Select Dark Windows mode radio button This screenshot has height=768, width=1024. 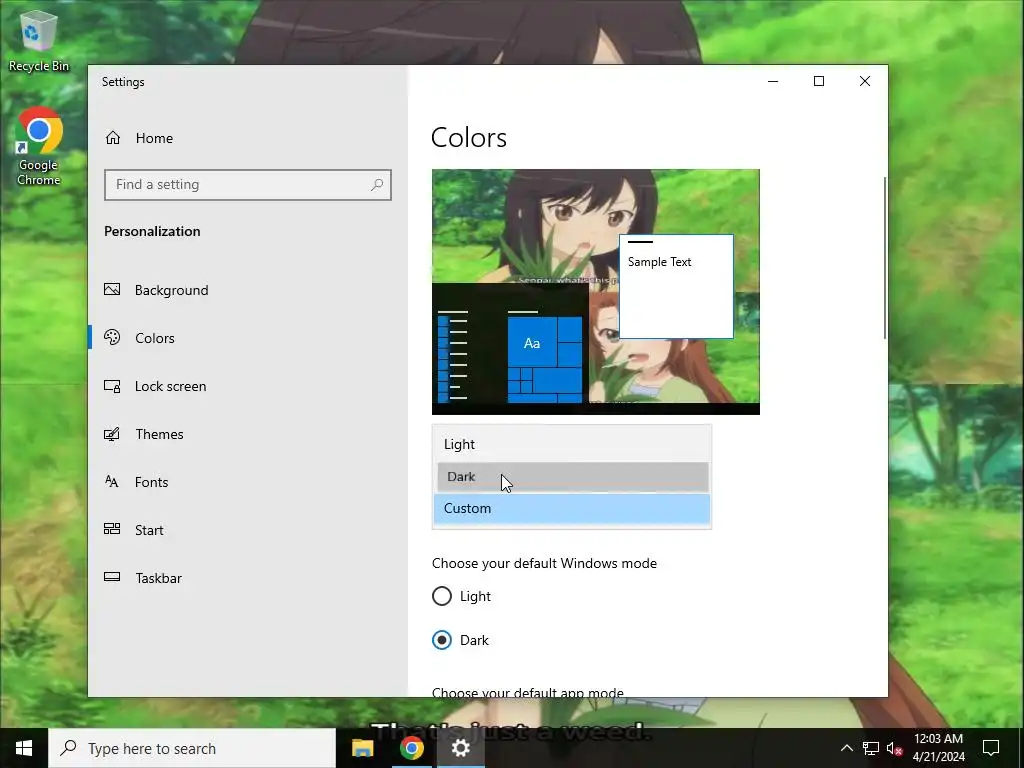tap(442, 640)
